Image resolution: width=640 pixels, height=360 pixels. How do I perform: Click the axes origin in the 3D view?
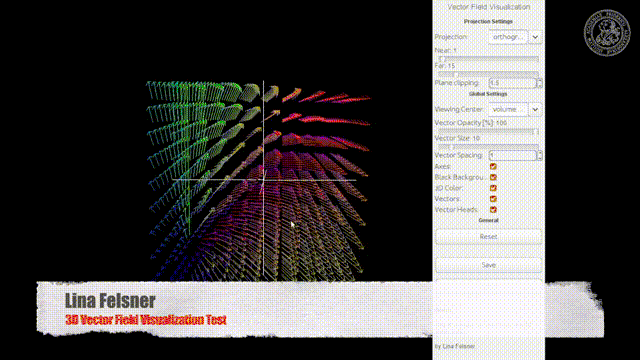click(x=263, y=180)
